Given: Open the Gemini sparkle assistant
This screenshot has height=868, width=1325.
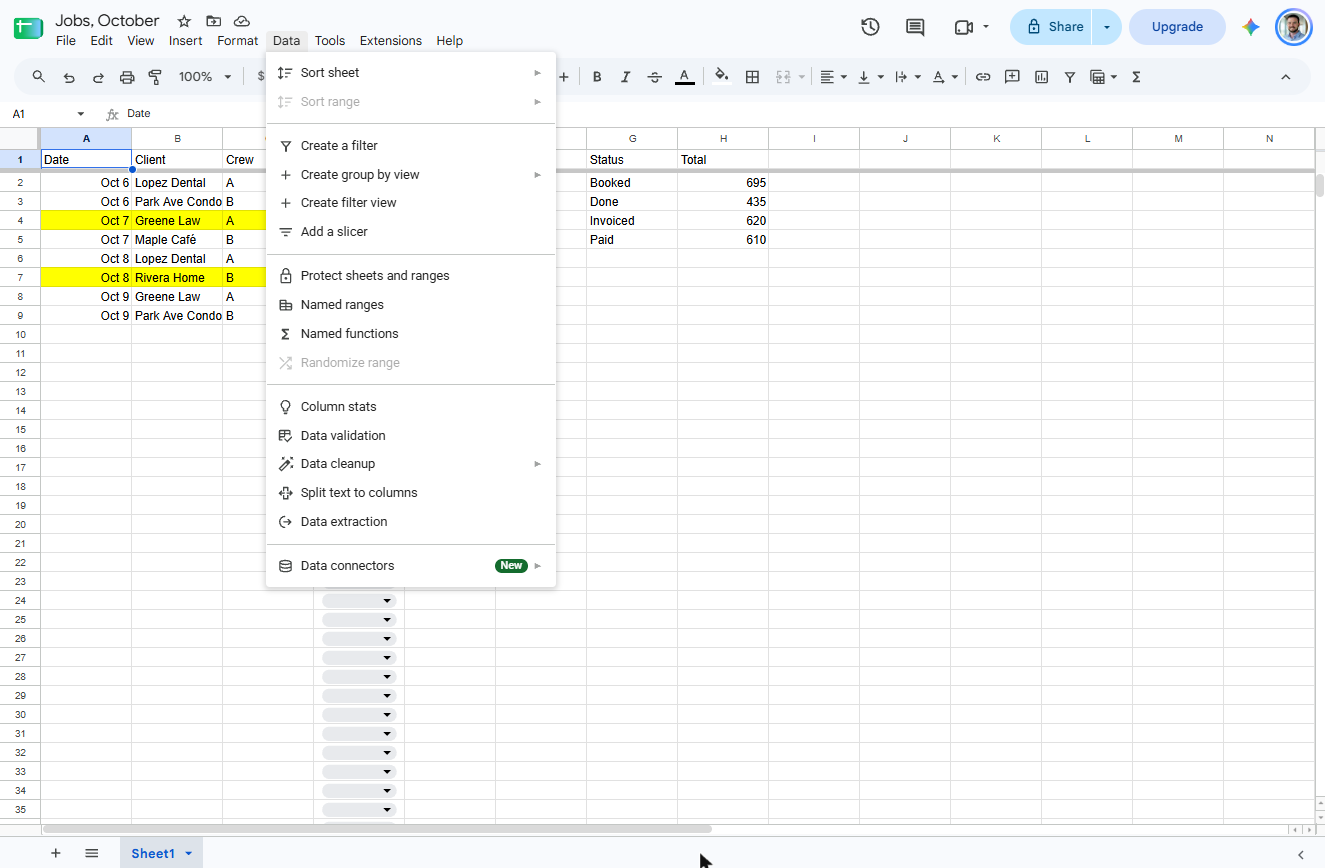Looking at the screenshot, I should pos(1251,27).
